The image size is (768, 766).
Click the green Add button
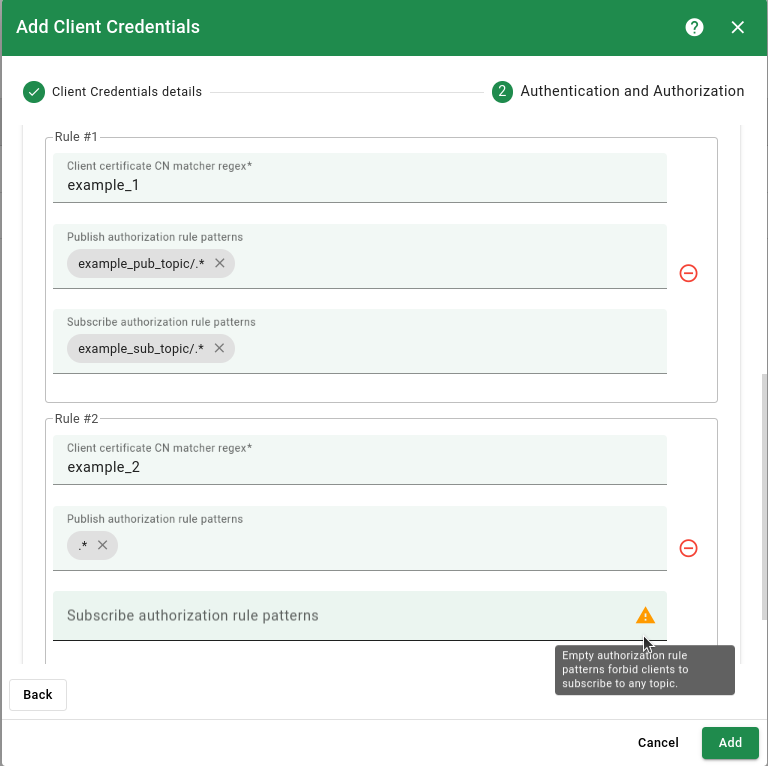pos(730,743)
